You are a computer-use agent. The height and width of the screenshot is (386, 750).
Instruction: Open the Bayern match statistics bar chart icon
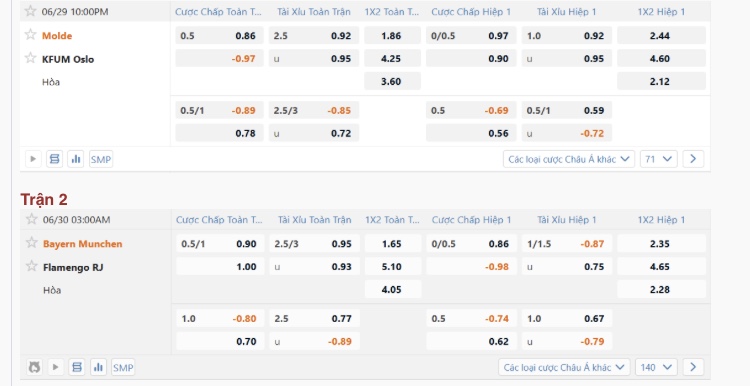[x=98, y=367]
